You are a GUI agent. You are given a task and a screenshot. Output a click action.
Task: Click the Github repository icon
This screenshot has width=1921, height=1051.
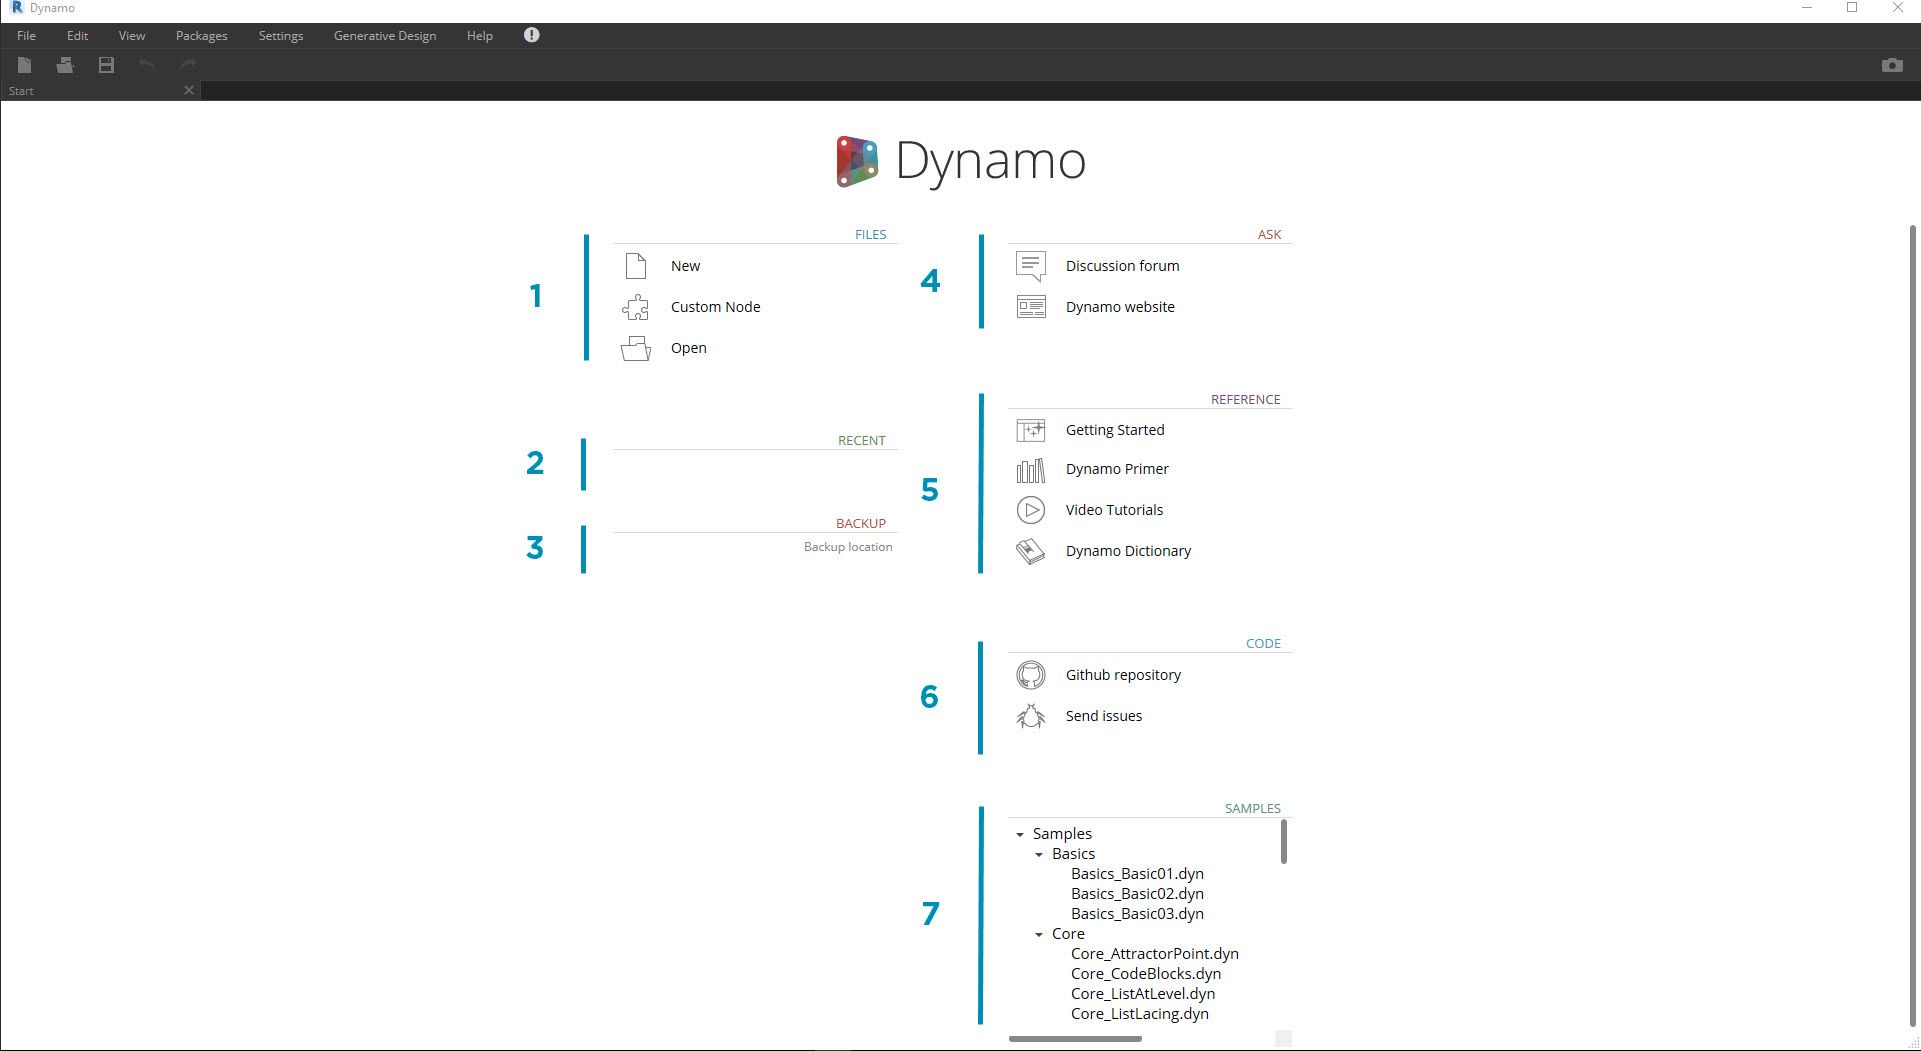1030,674
